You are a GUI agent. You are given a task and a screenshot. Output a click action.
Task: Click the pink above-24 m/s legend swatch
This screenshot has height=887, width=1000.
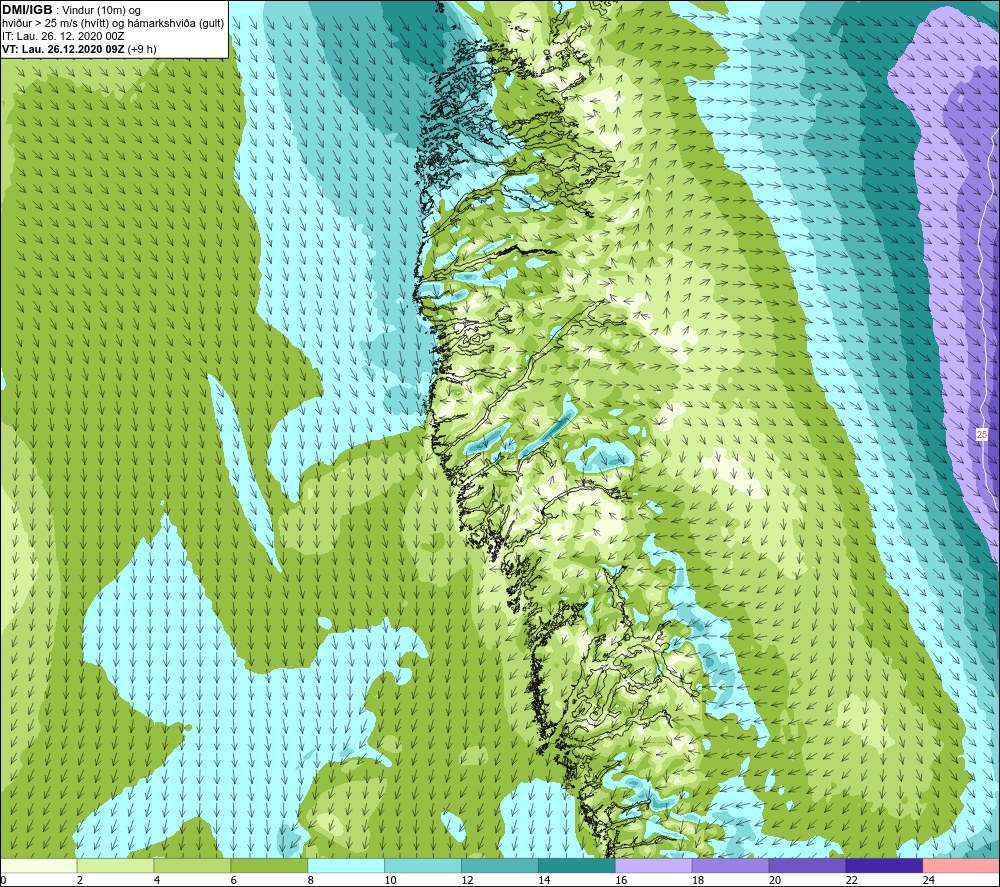[x=961, y=866]
